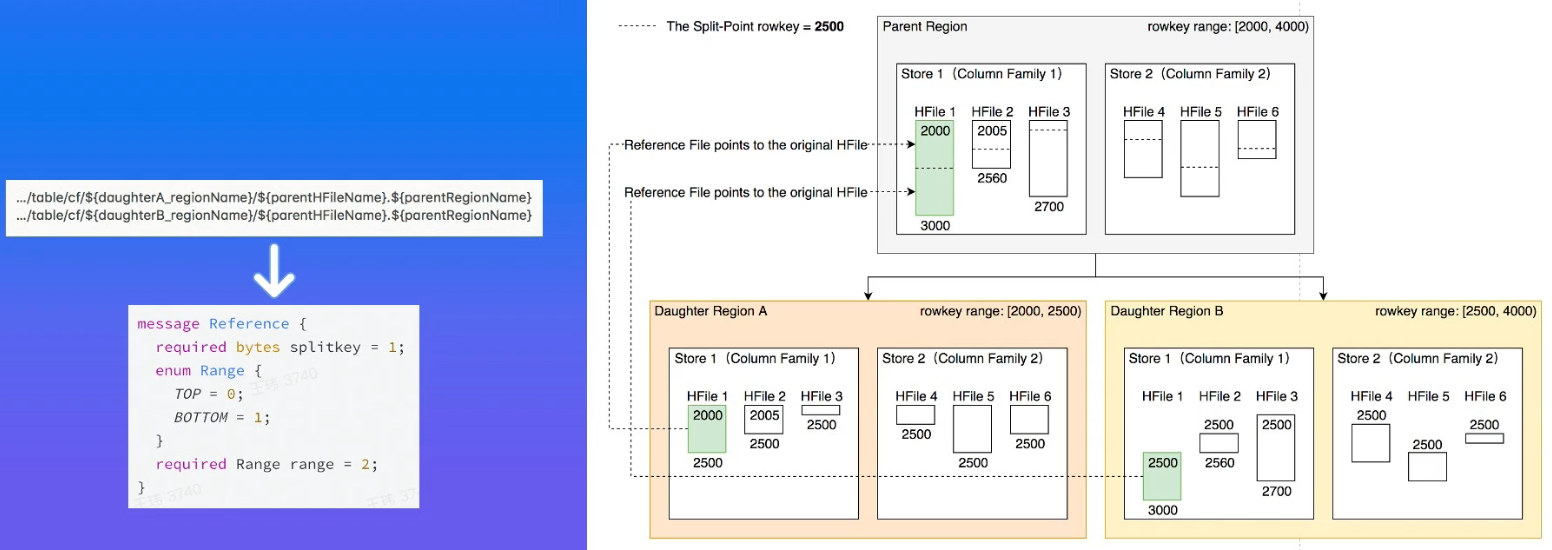Click the green HFile 1 block in Daughter Region B
Screen dimensions: 1552x550
pos(1162,476)
